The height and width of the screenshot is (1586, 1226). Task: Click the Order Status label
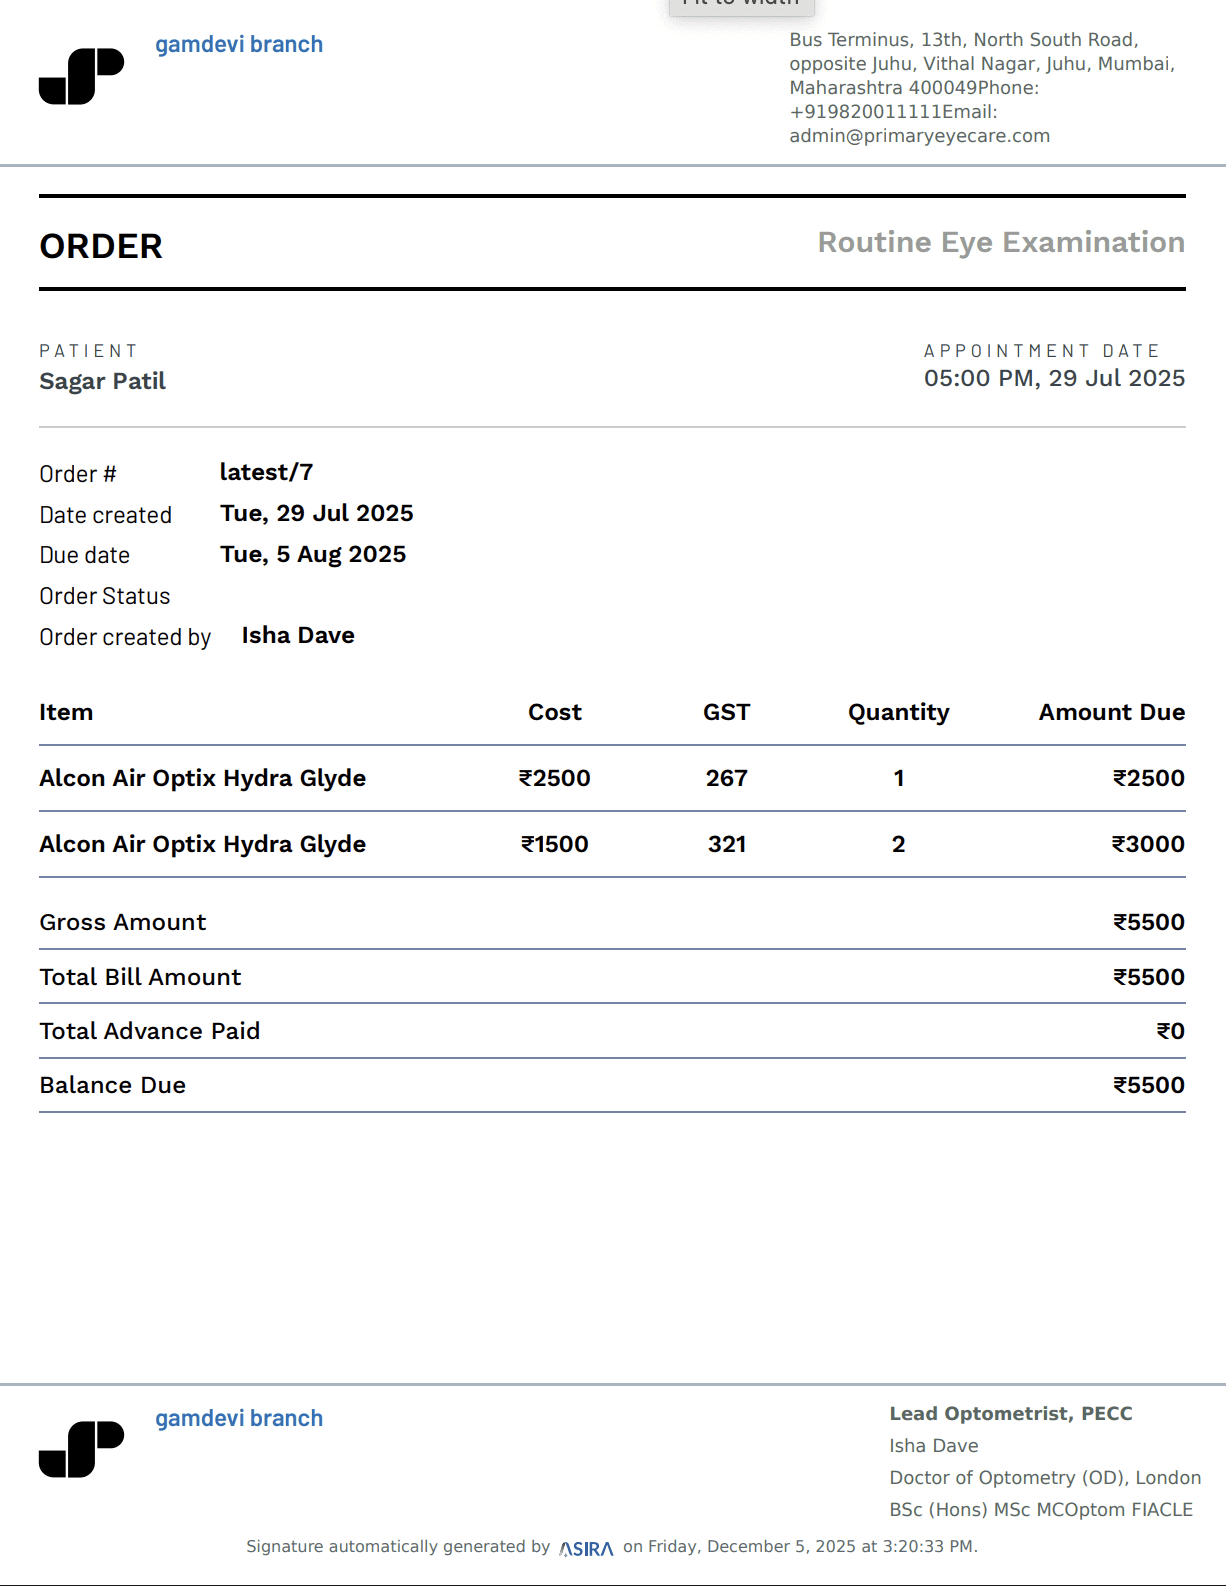point(105,596)
